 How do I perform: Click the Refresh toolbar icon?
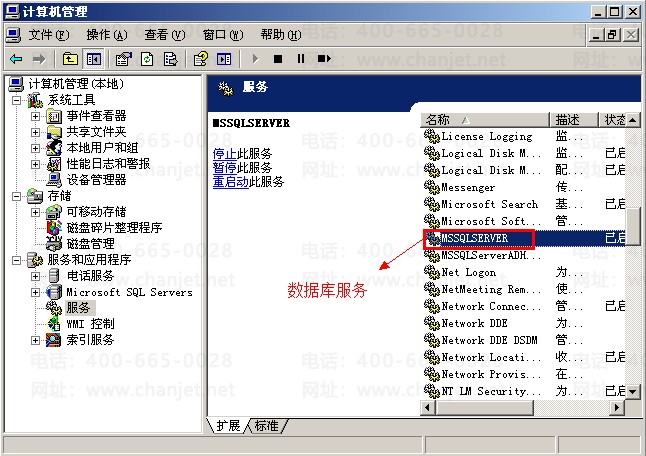(x=146, y=59)
